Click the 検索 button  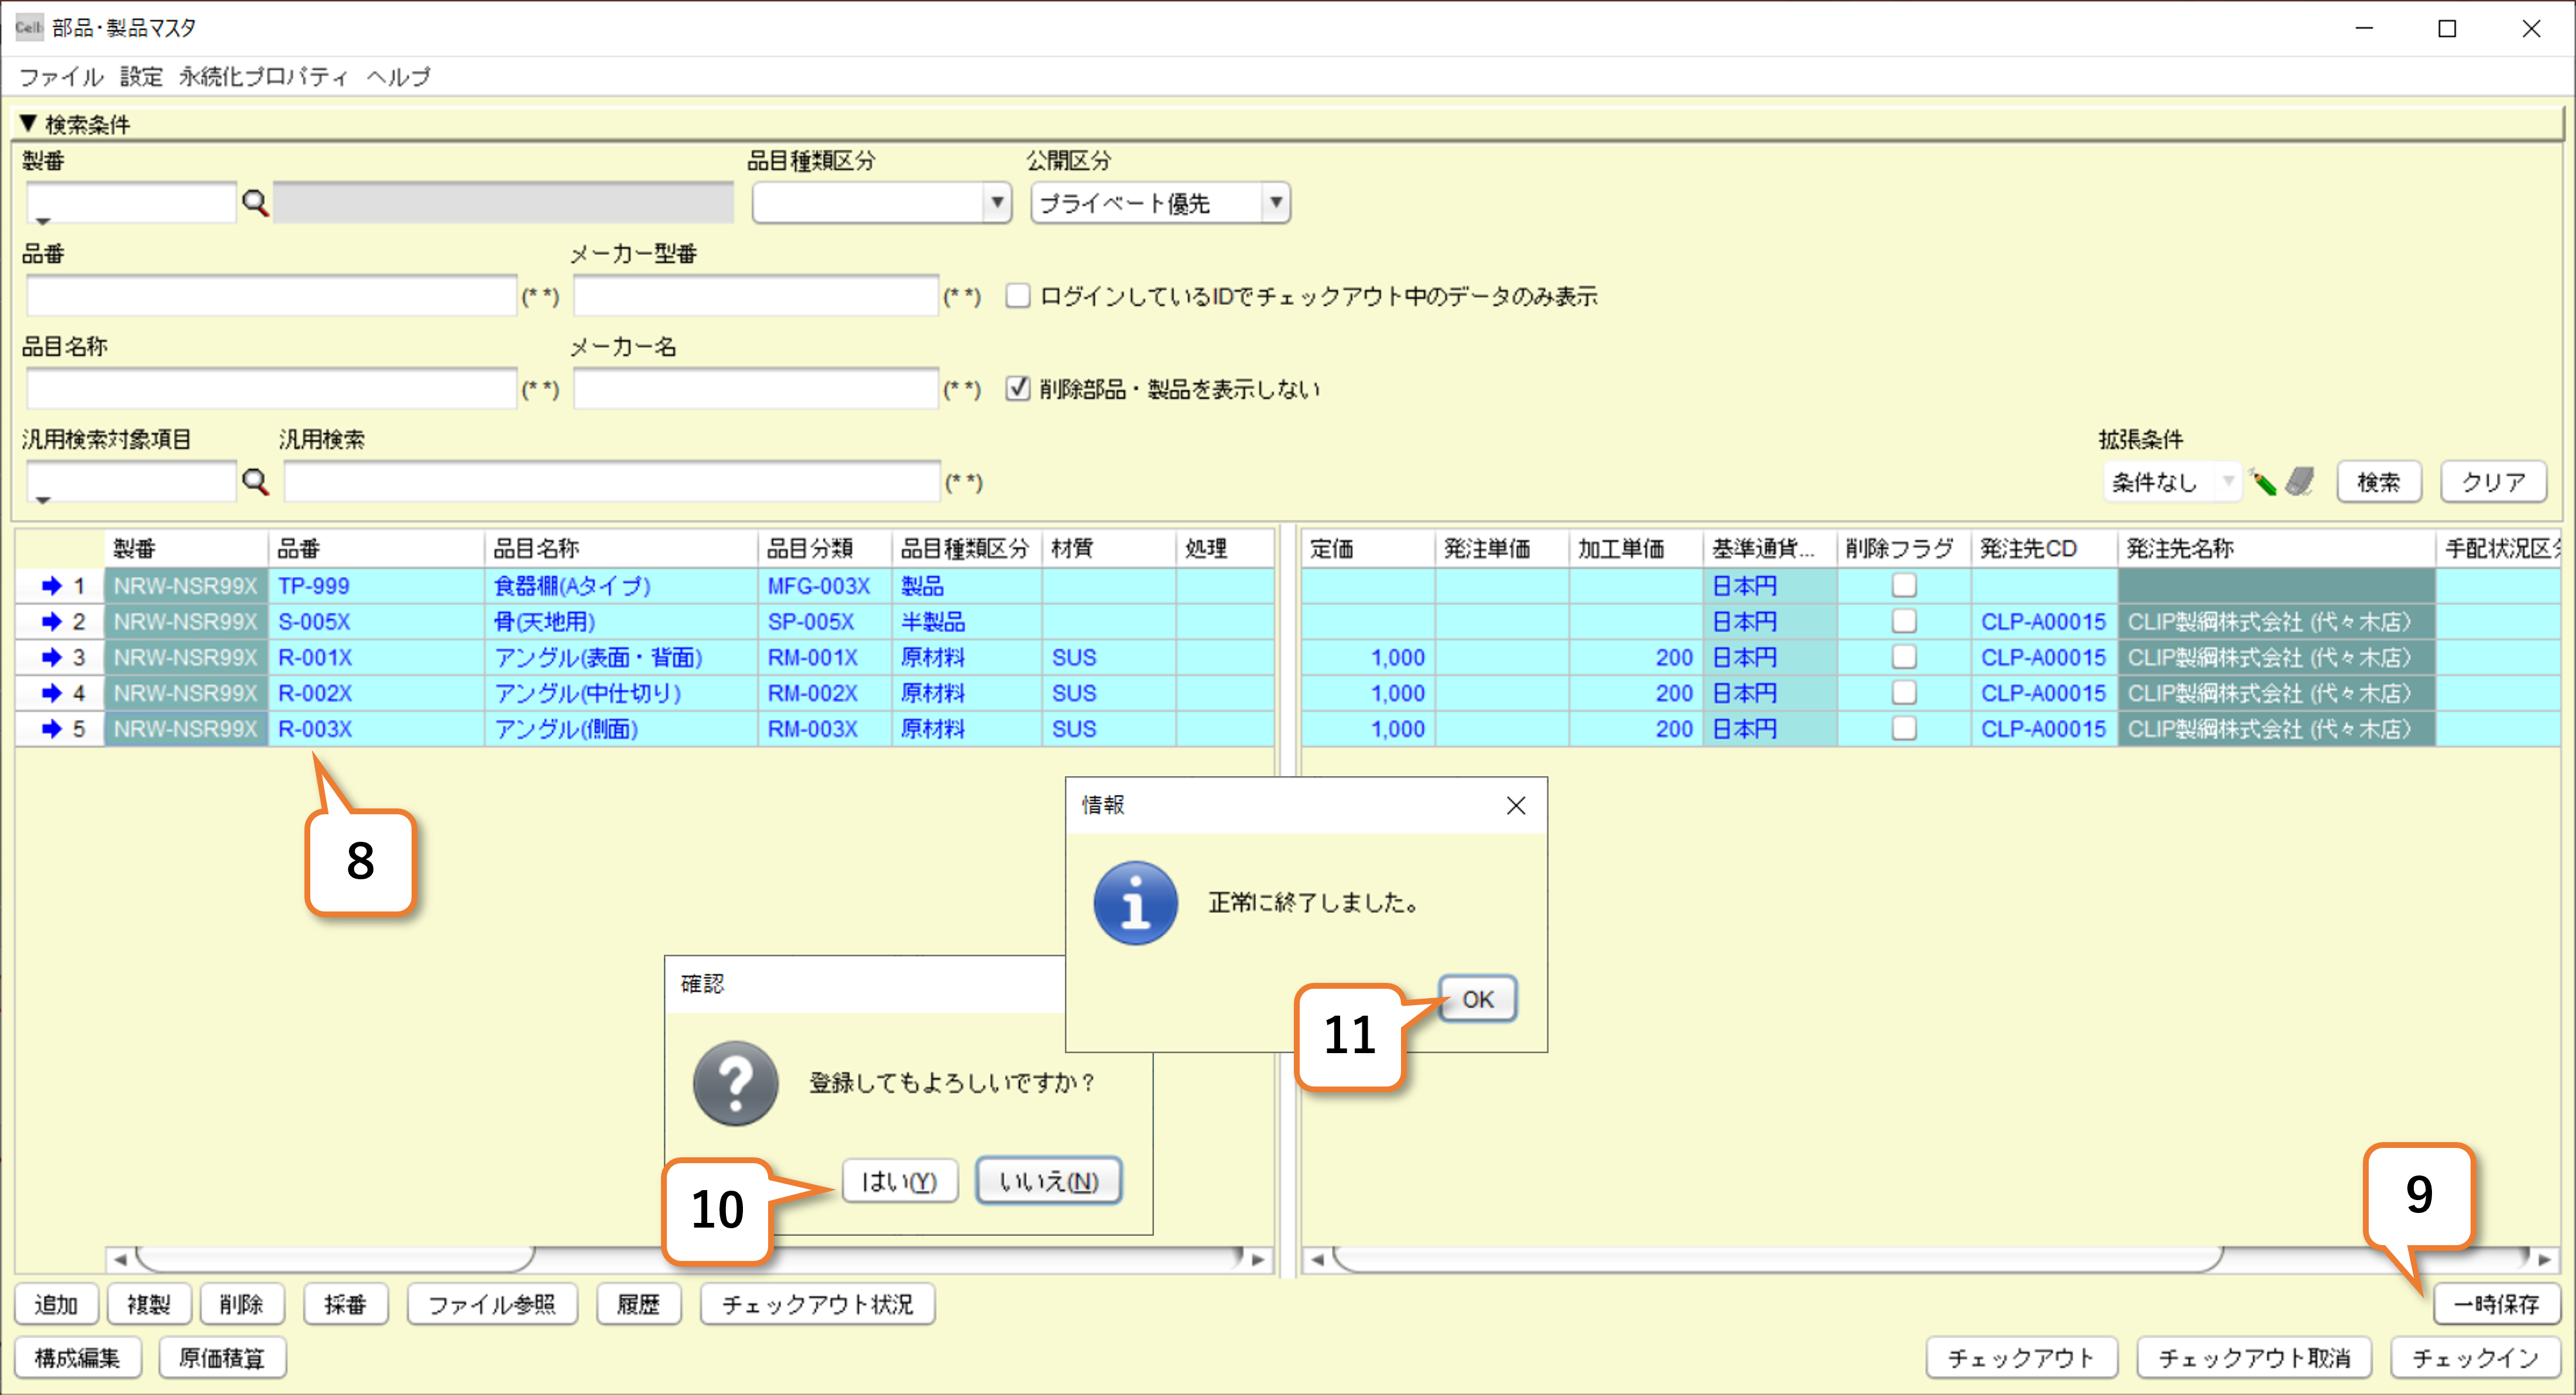pyautogui.click(x=2378, y=482)
